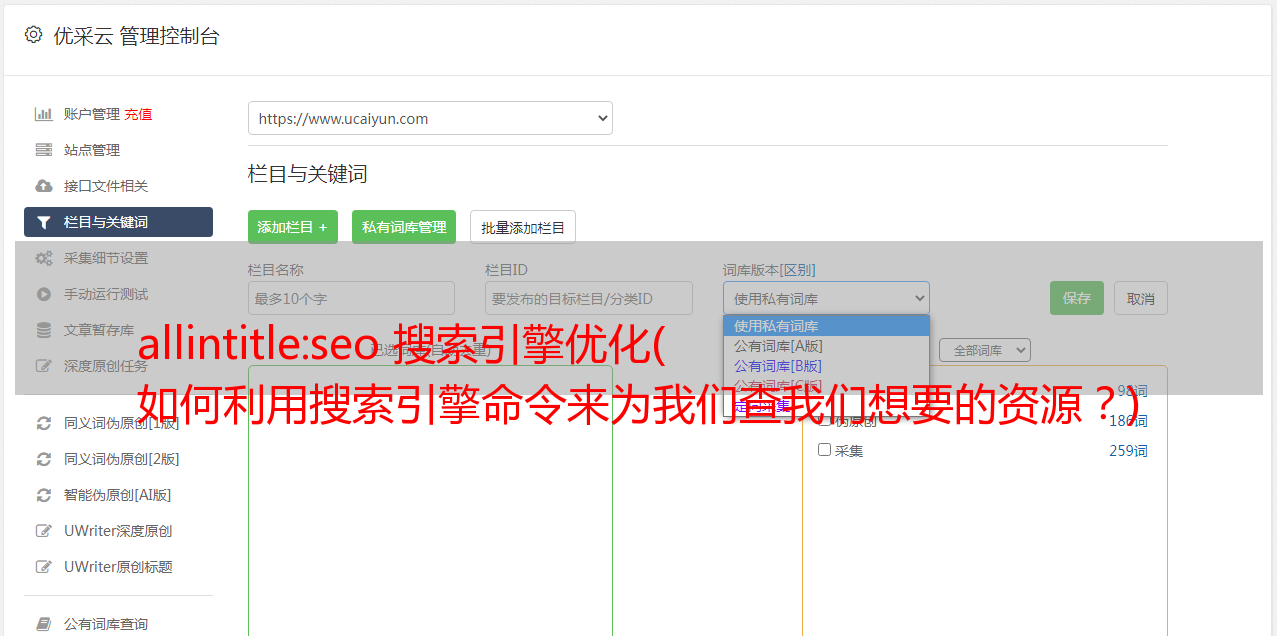Image resolution: width=1277 pixels, height=636 pixels.
Task: Click the 259词 count next to 采集
Action: click(1128, 451)
